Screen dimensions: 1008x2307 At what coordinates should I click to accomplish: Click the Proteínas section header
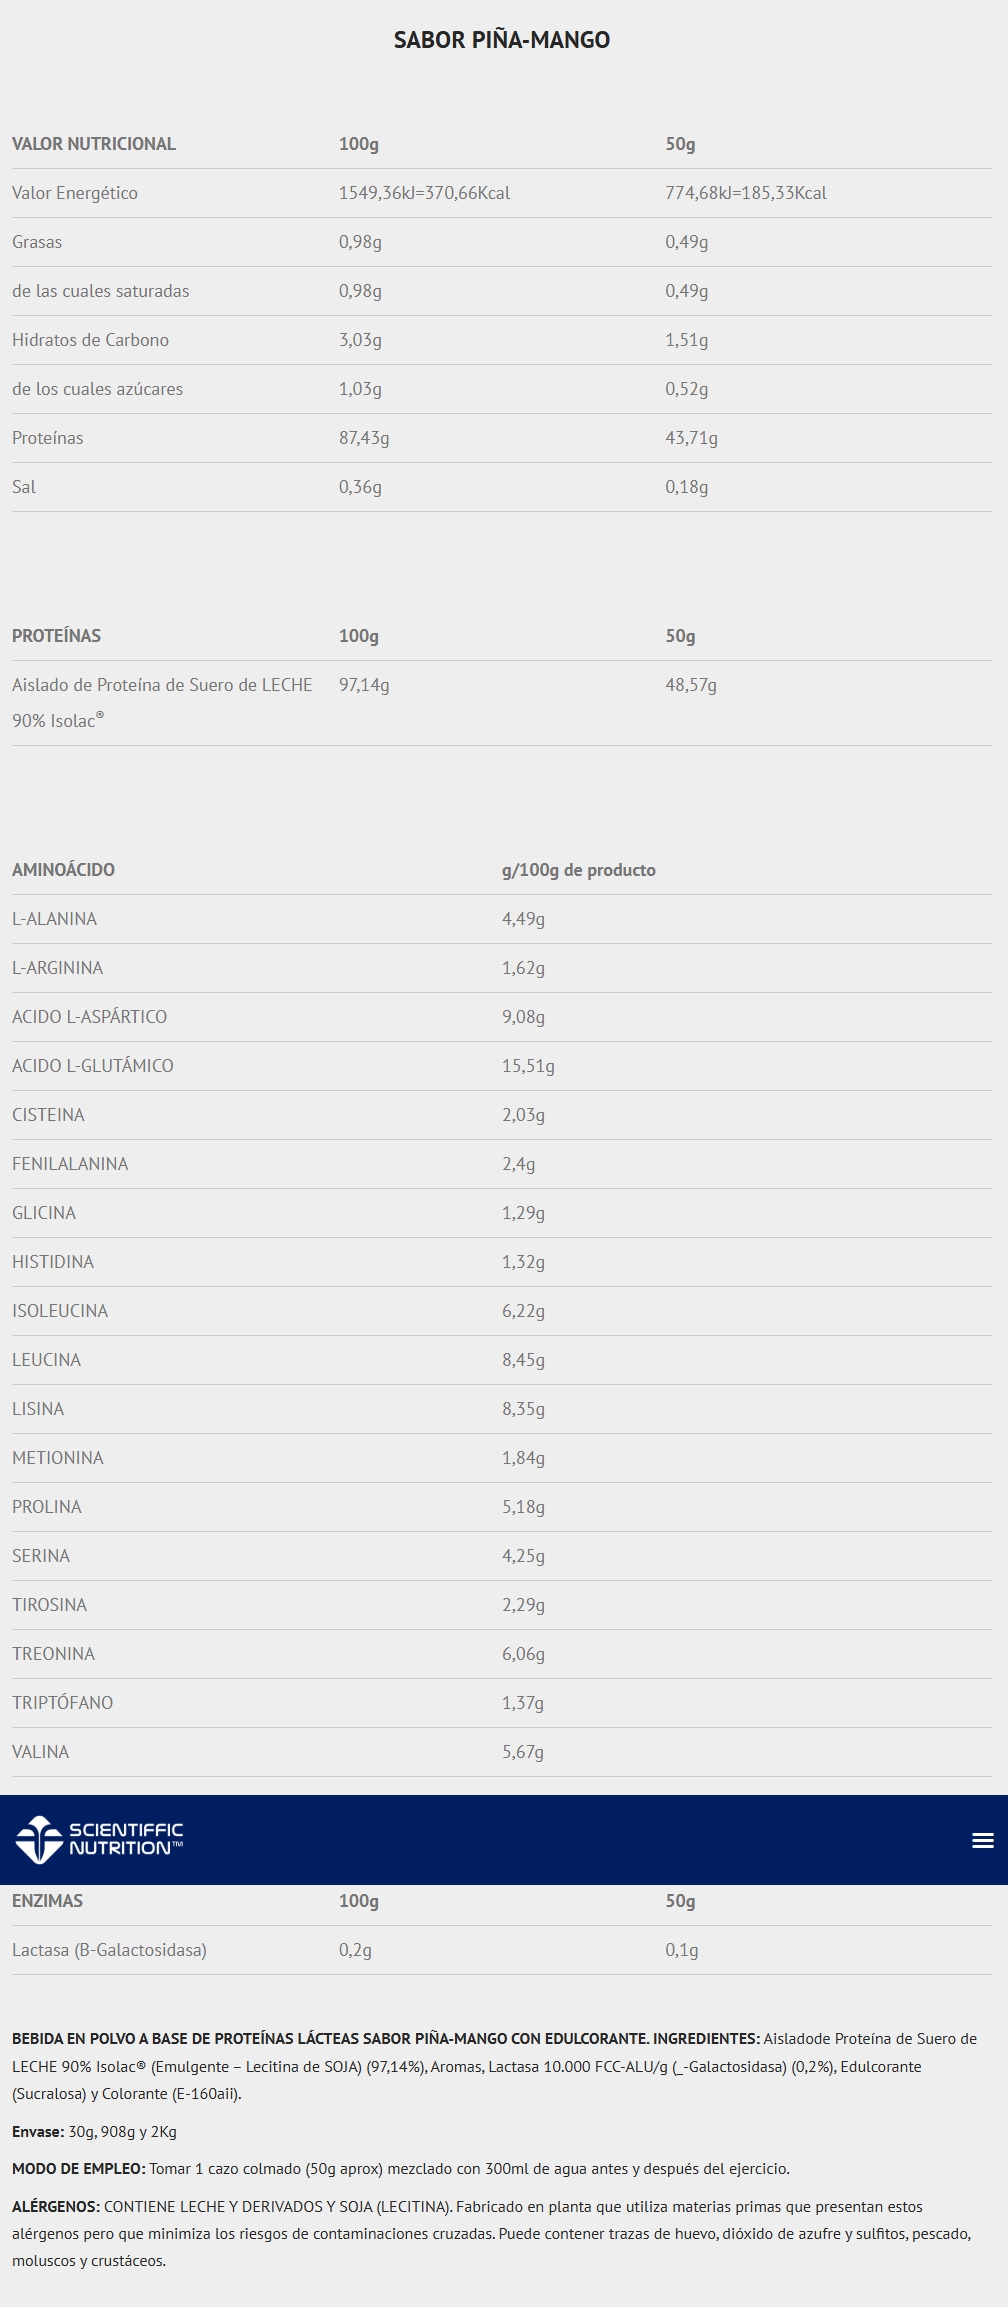pos(56,636)
